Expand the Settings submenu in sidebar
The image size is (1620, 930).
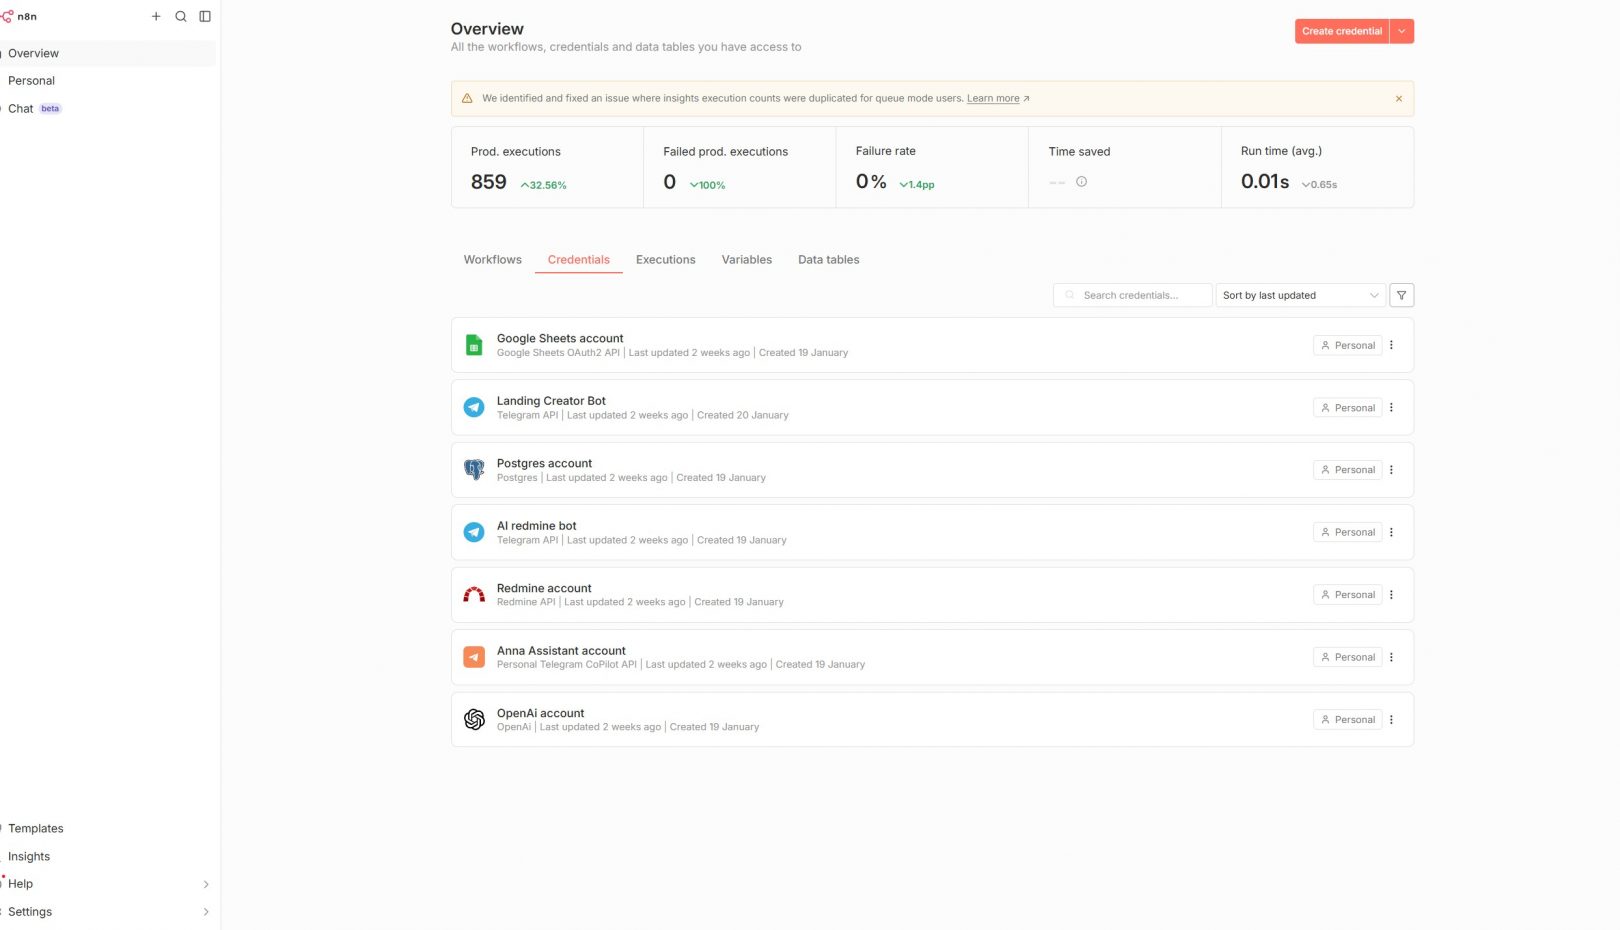(x=206, y=912)
